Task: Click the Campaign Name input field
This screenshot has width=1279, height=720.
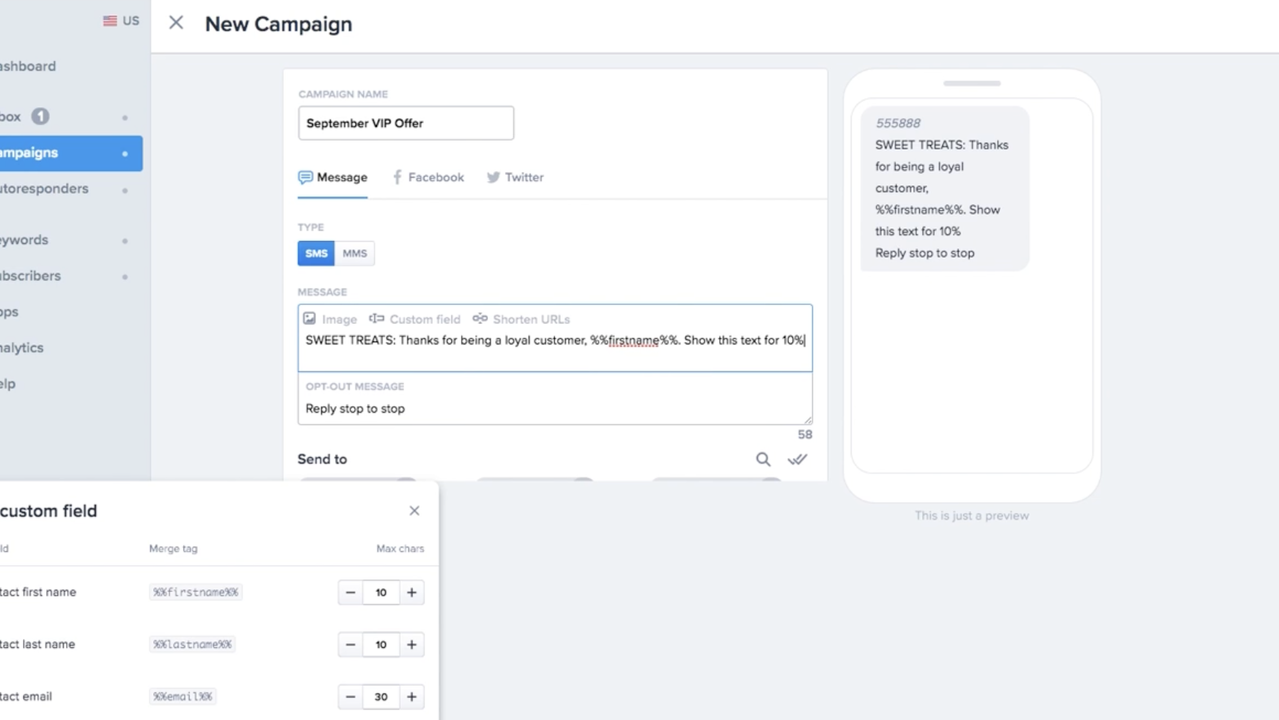Action: coord(405,123)
